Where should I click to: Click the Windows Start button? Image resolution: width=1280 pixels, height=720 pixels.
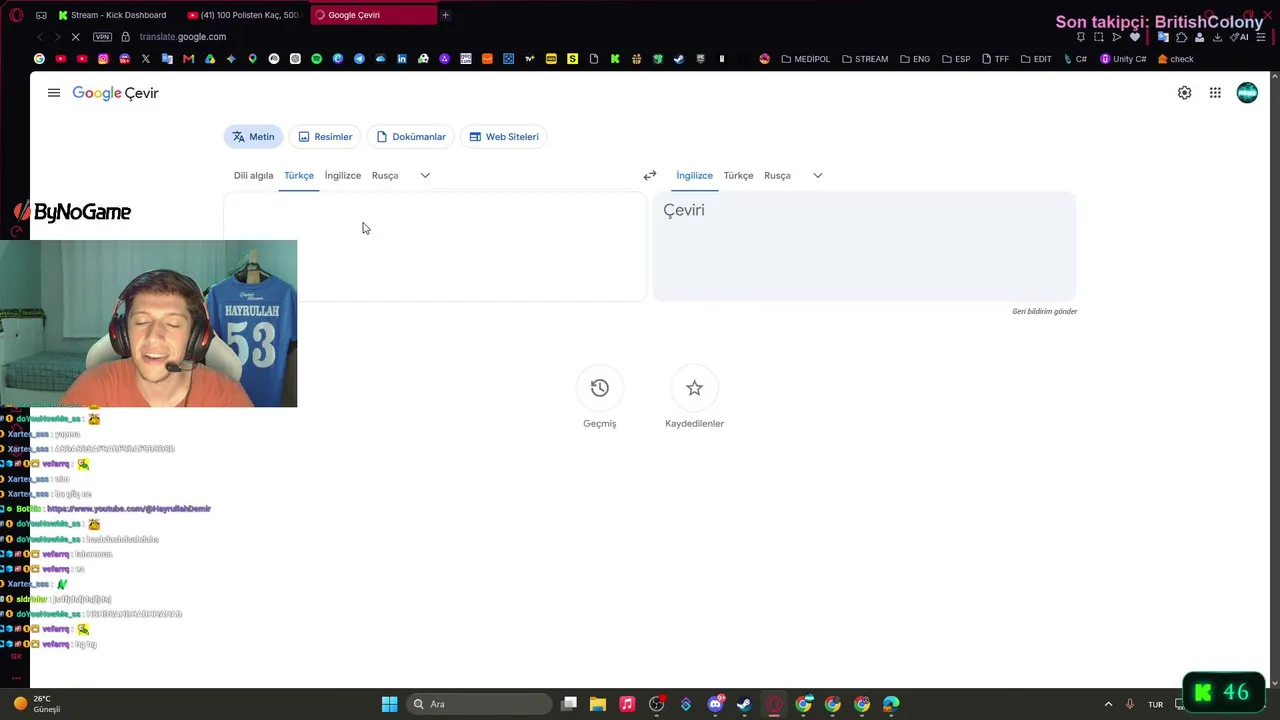389,704
